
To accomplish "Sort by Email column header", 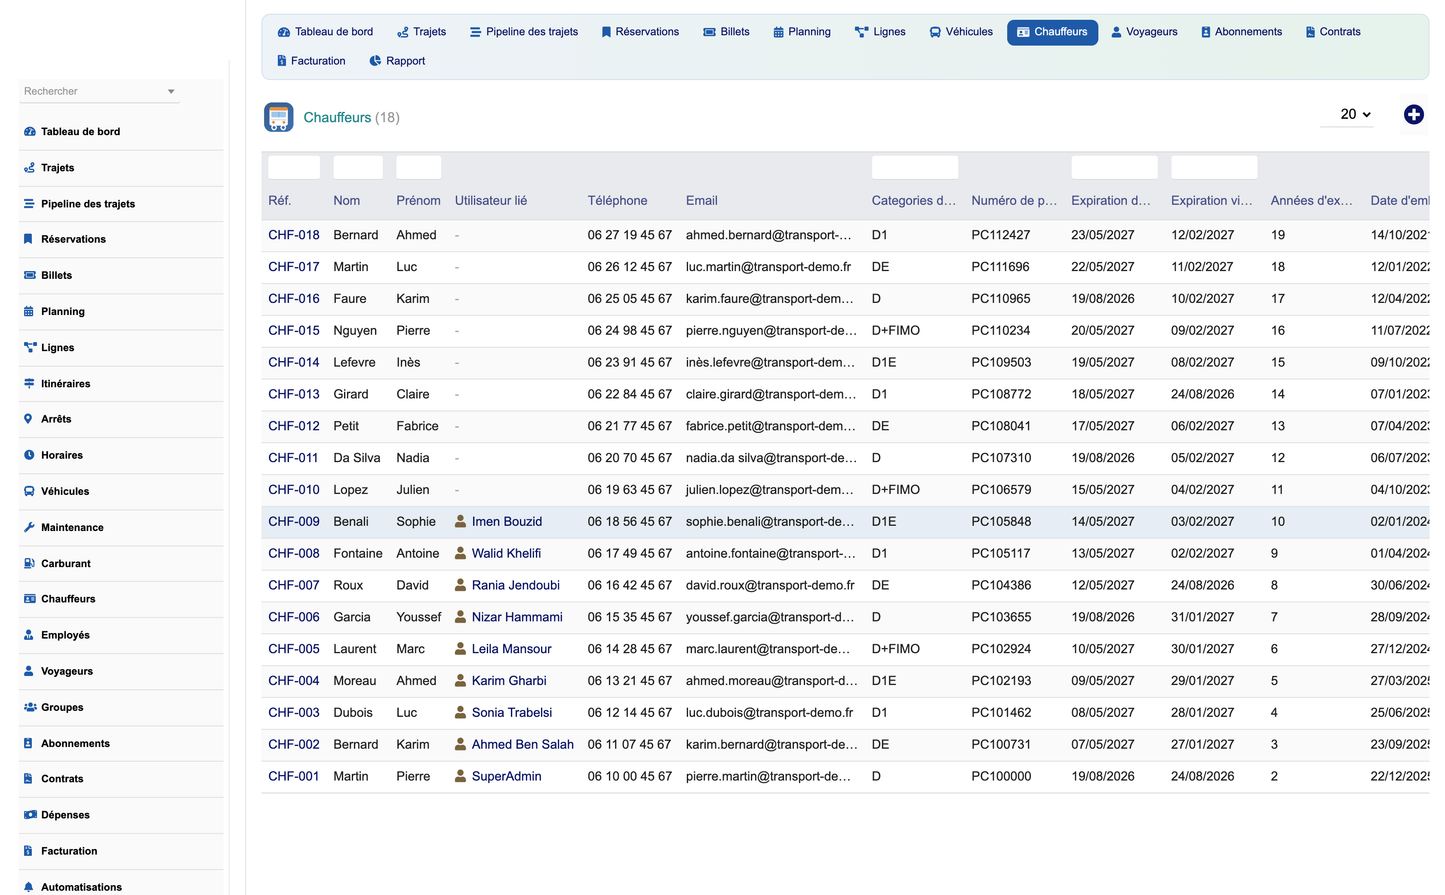I will pyautogui.click(x=702, y=201).
